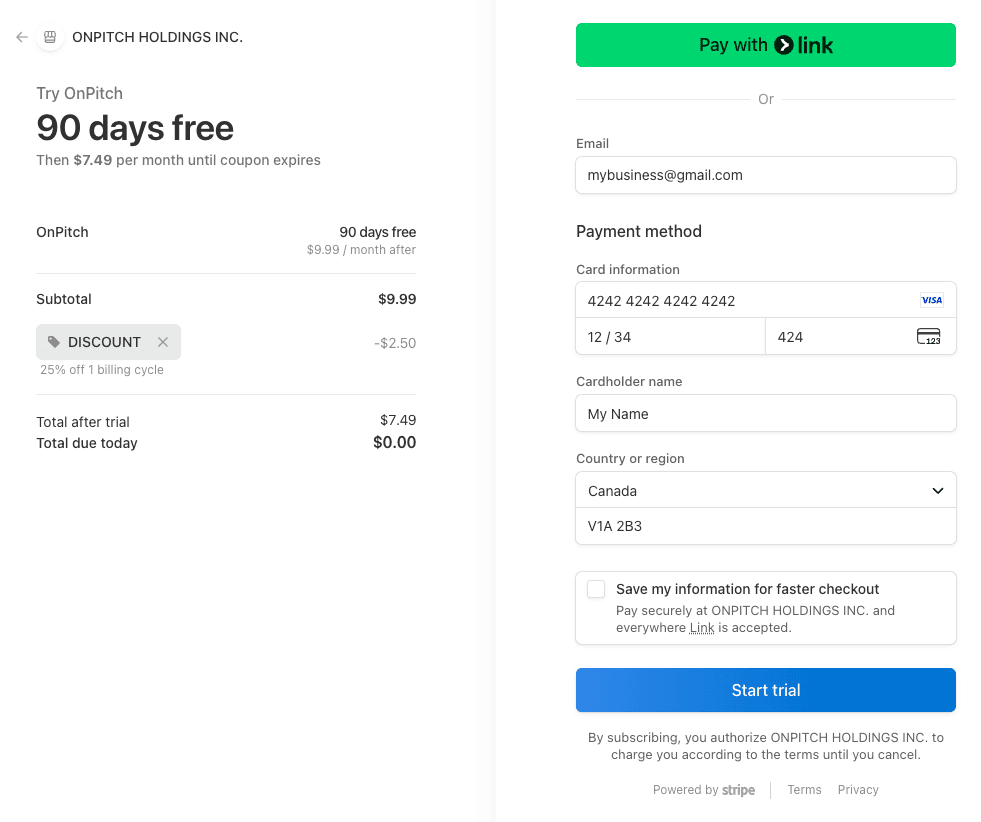The image size is (981, 822).
Task: Click the Start trial button
Action: pyautogui.click(x=765, y=690)
